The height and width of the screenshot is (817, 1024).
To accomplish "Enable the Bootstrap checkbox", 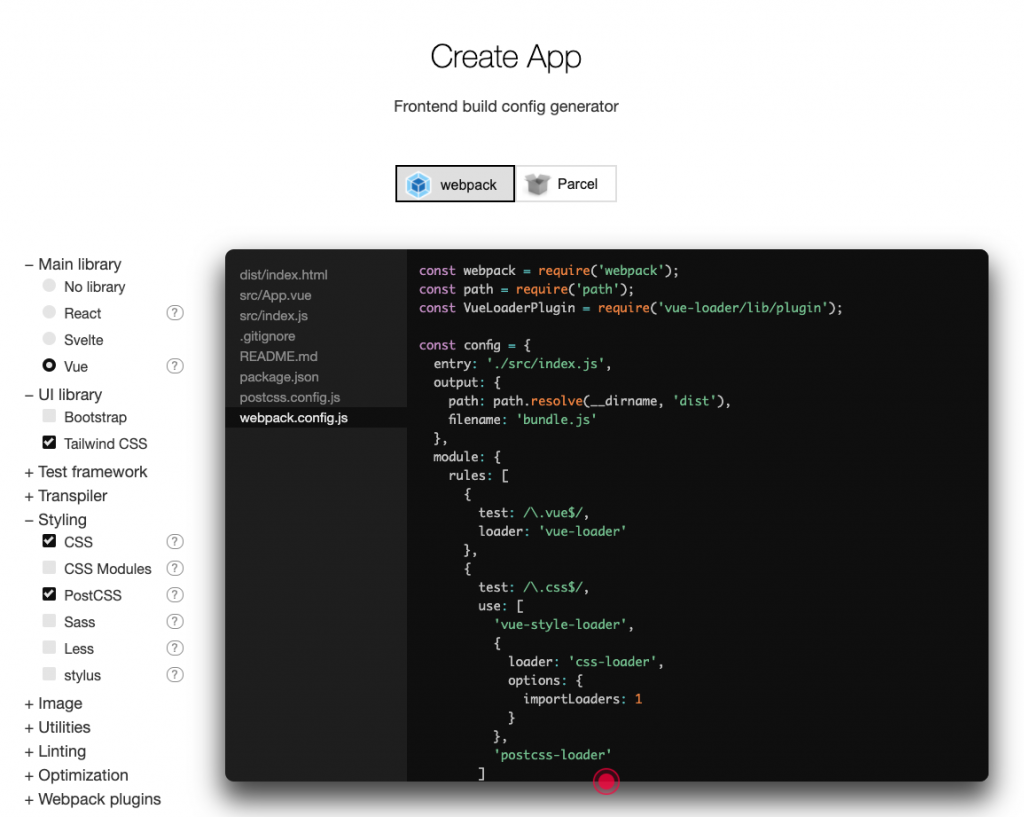I will 49,416.
